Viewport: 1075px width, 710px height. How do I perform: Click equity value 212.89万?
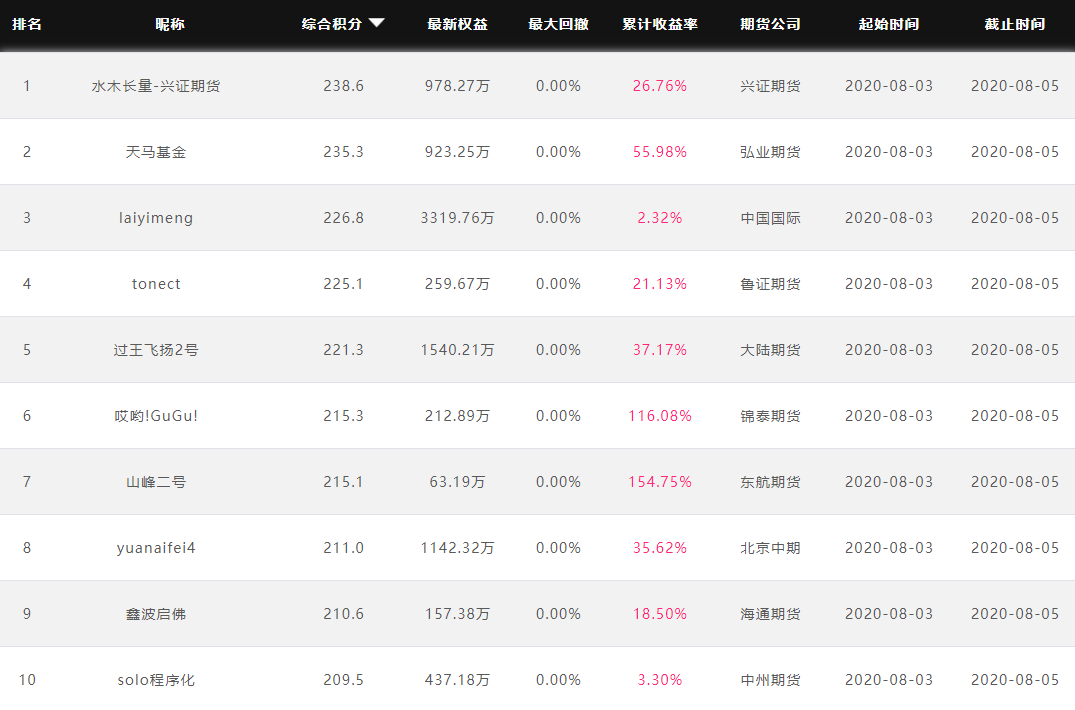(457, 416)
